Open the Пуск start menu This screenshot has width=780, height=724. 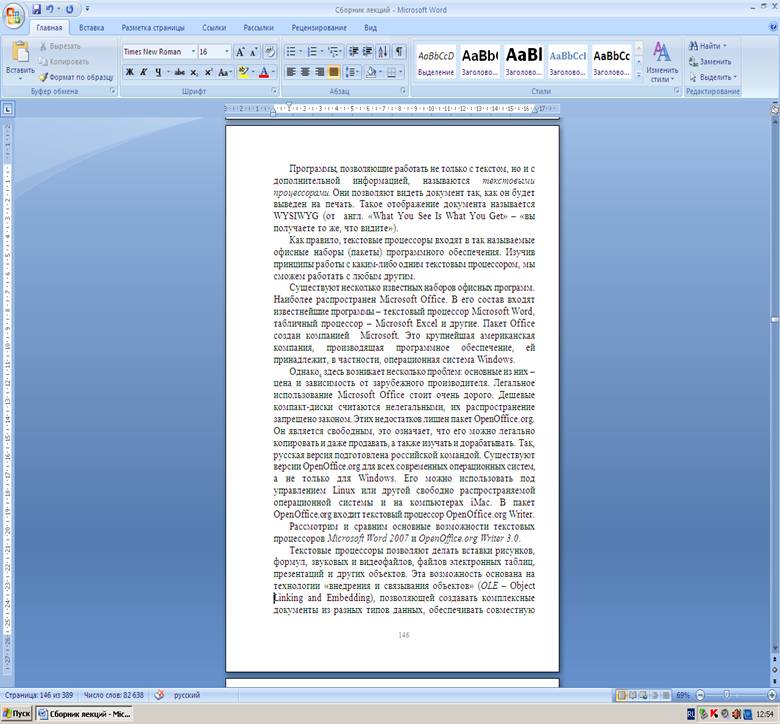[16, 714]
